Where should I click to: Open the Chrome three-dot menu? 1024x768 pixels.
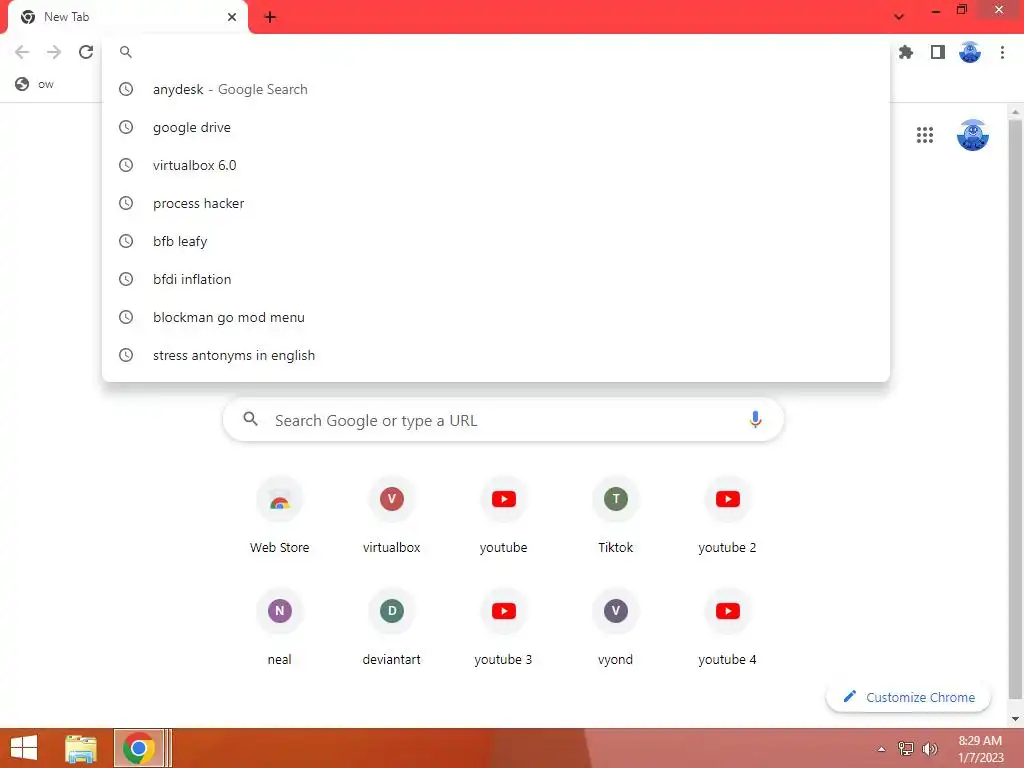click(1002, 52)
